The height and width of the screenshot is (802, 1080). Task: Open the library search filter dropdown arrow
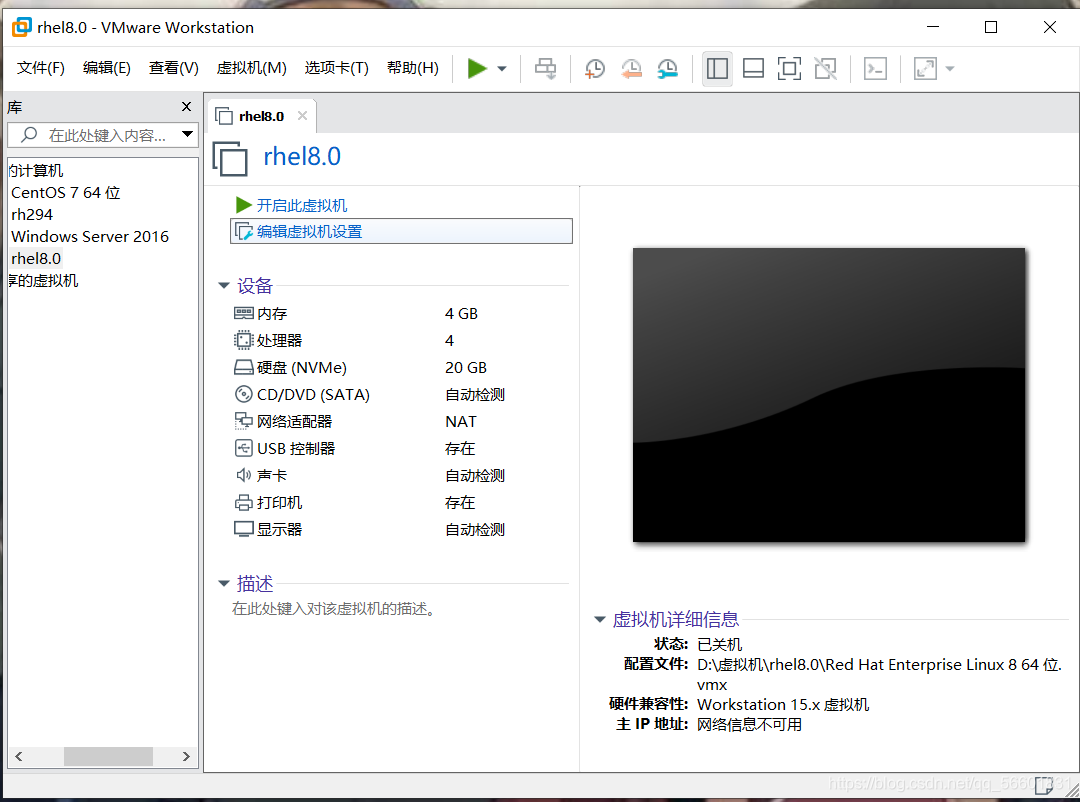tap(187, 134)
